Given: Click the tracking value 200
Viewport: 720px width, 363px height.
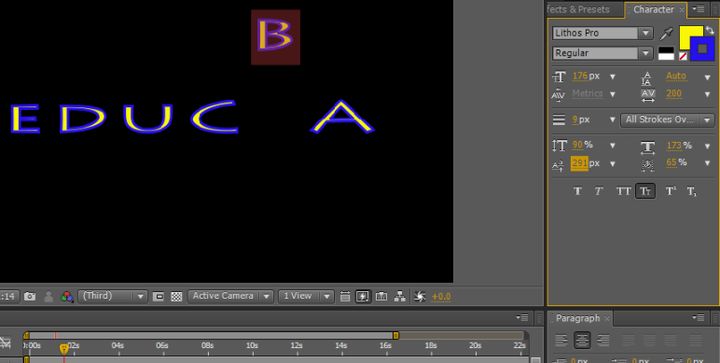Looking at the screenshot, I should click(x=674, y=94).
